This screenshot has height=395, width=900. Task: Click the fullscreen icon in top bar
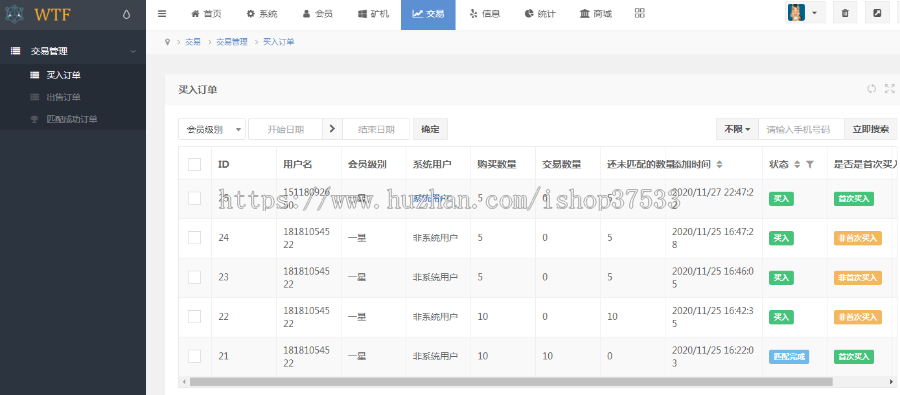877,13
